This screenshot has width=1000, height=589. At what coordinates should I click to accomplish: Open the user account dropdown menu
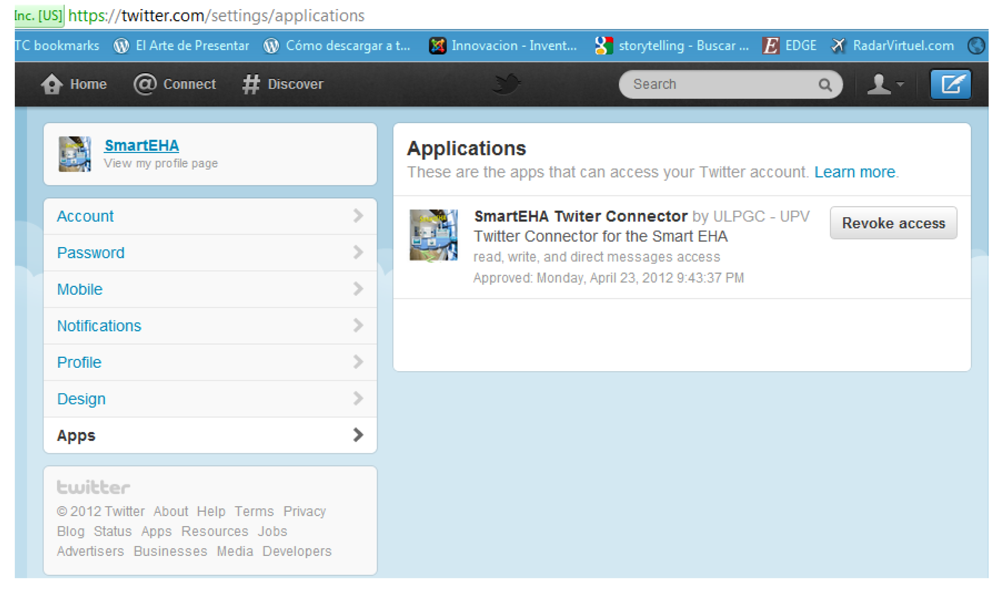tap(885, 84)
